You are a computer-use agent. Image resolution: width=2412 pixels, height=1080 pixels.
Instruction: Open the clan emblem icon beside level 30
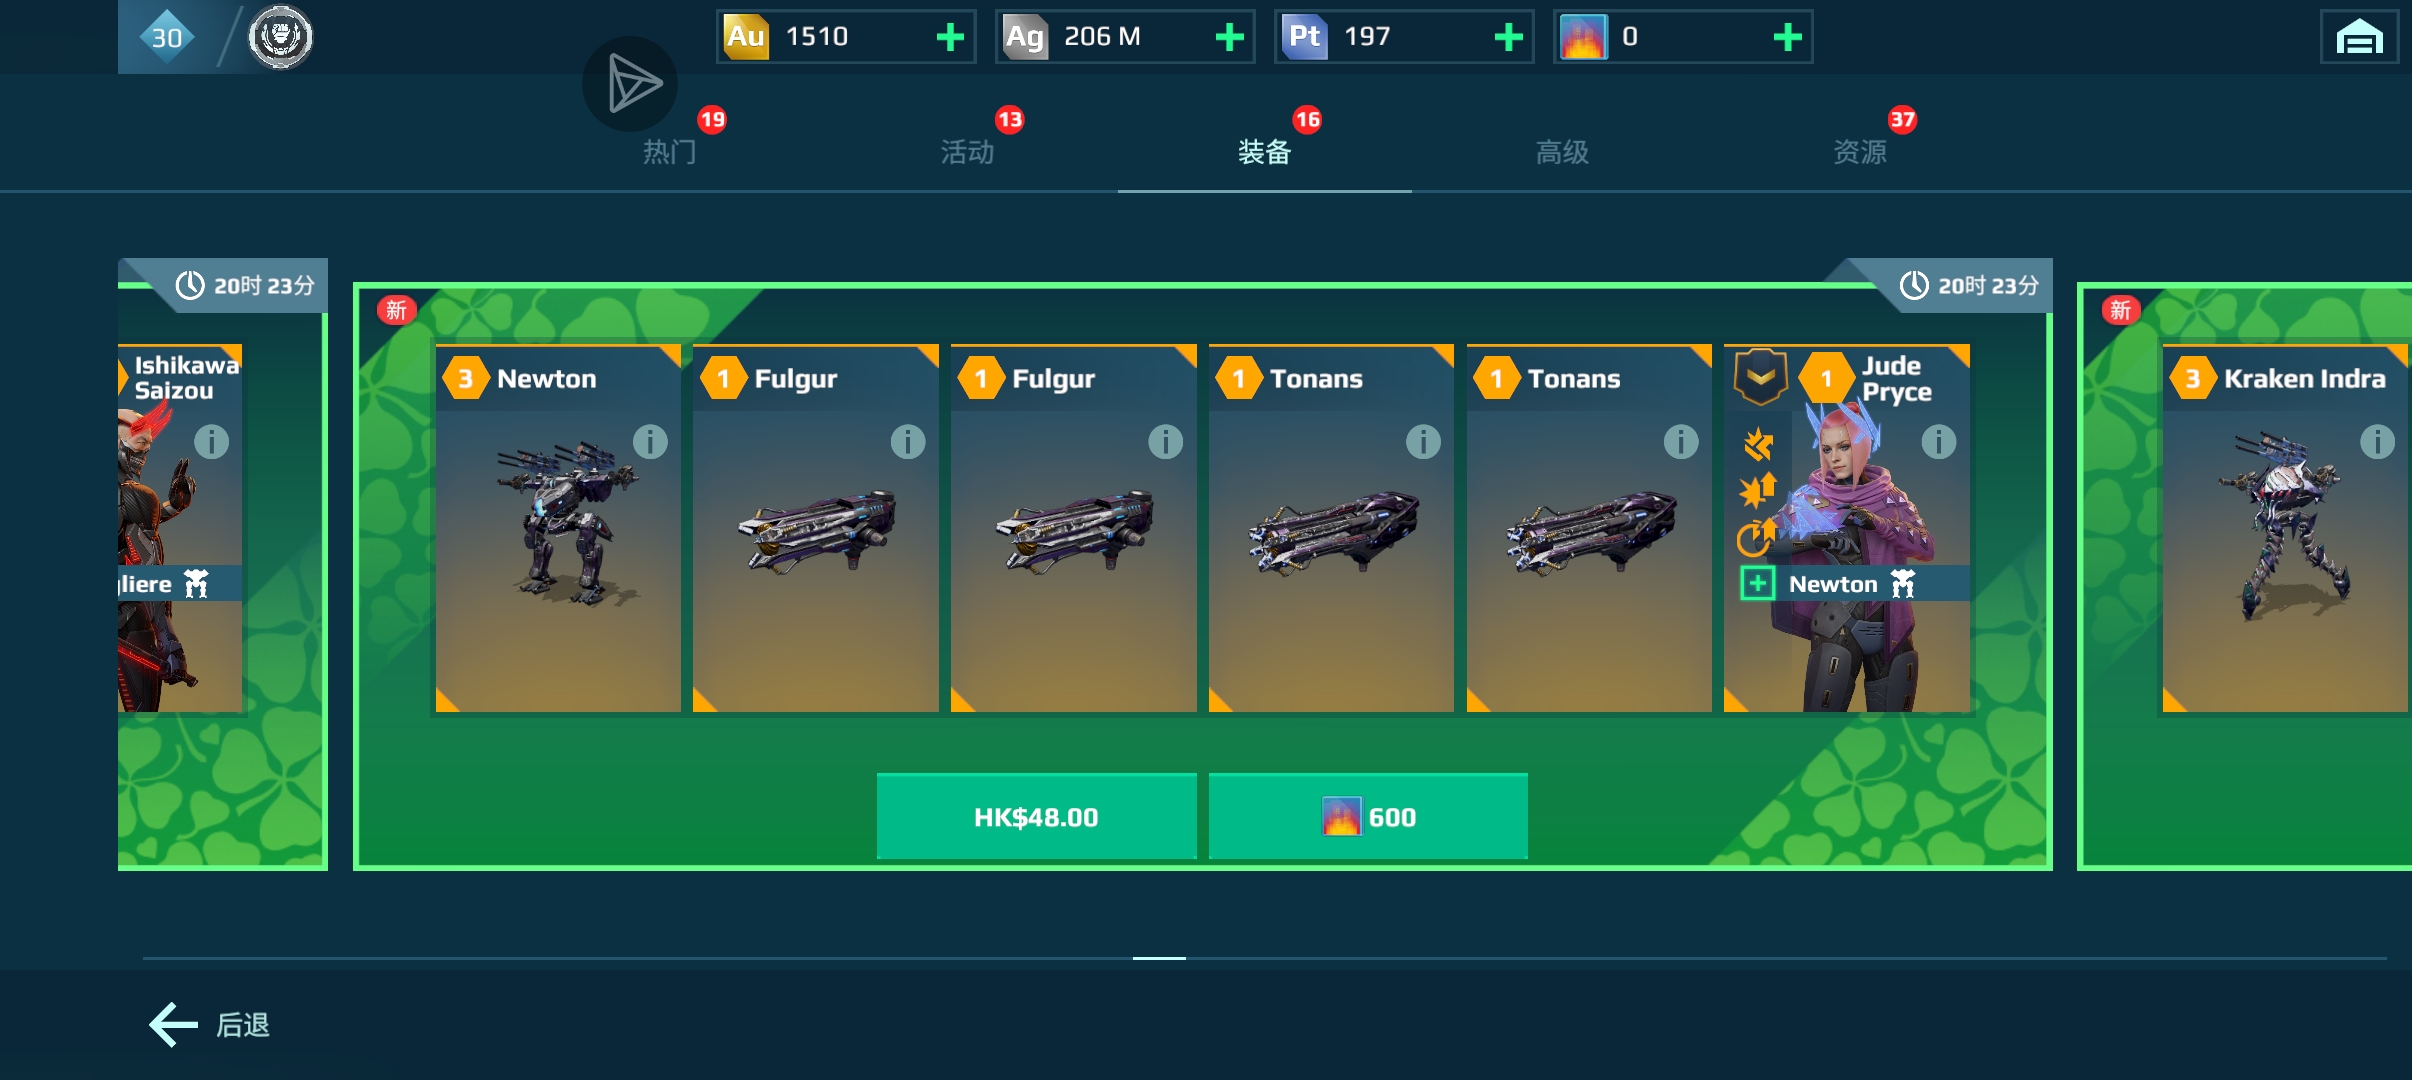tap(280, 37)
